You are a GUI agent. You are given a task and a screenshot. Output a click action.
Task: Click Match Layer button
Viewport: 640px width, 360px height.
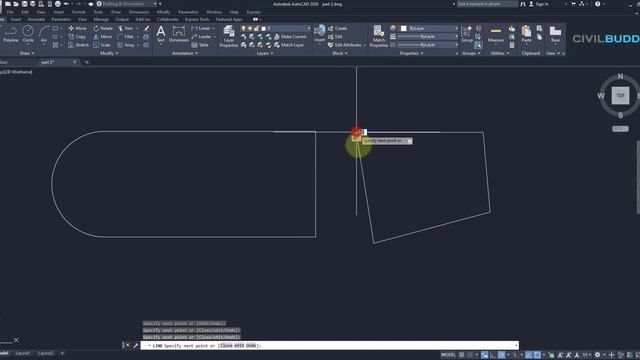tap(289, 45)
